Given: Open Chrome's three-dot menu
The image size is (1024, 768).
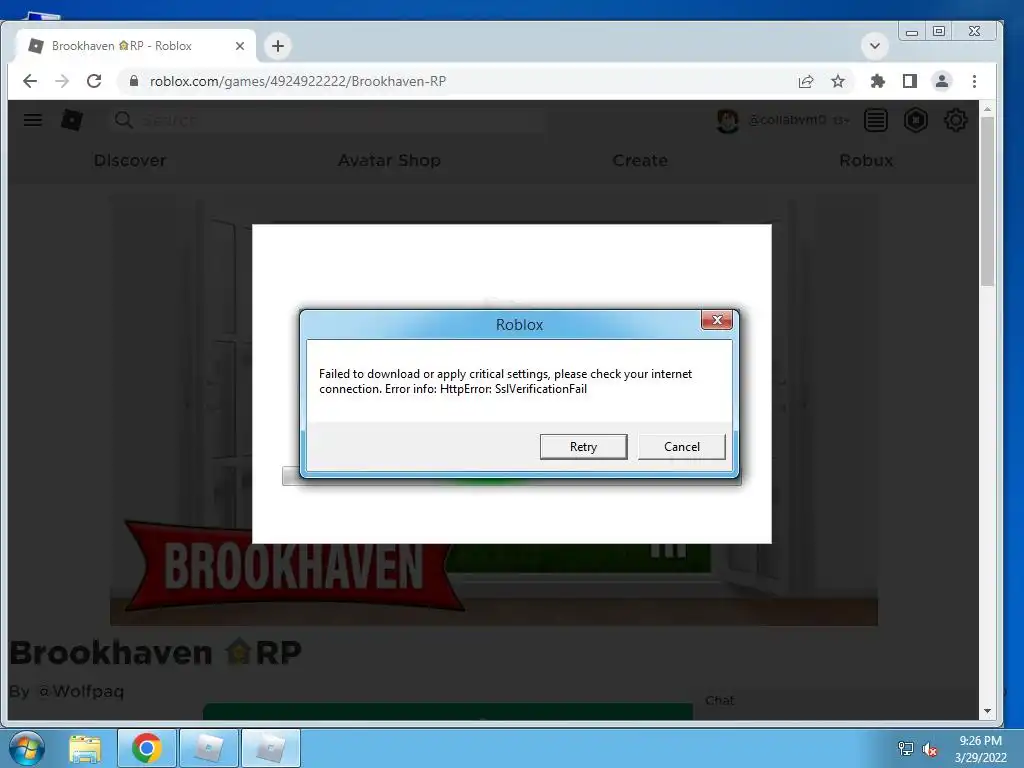Looking at the screenshot, I should [x=974, y=81].
